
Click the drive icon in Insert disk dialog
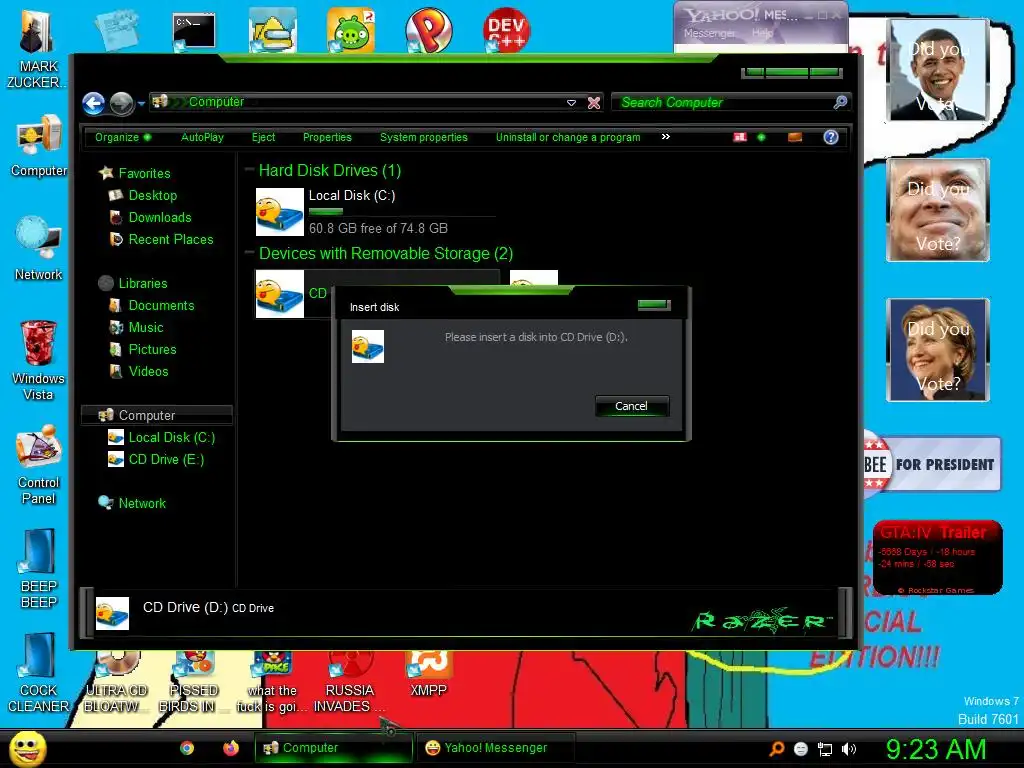(368, 346)
